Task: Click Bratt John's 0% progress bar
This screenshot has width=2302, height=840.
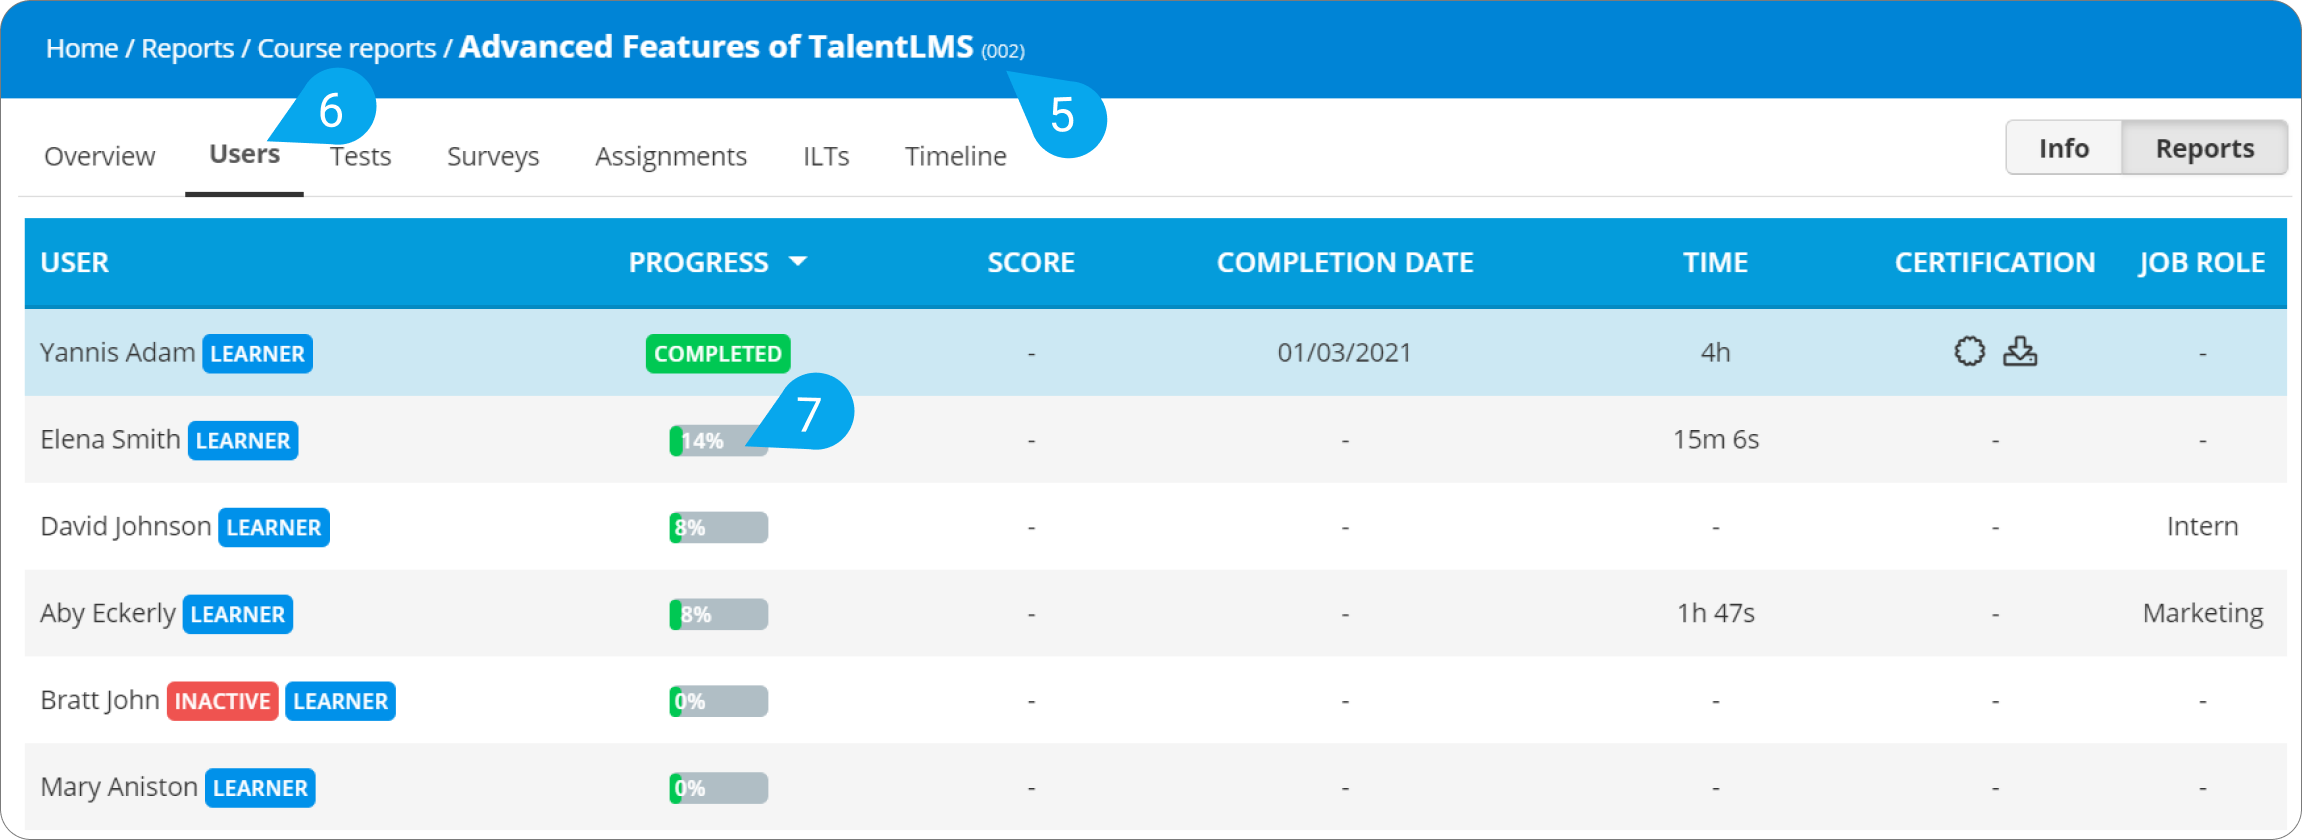Action: 719,701
